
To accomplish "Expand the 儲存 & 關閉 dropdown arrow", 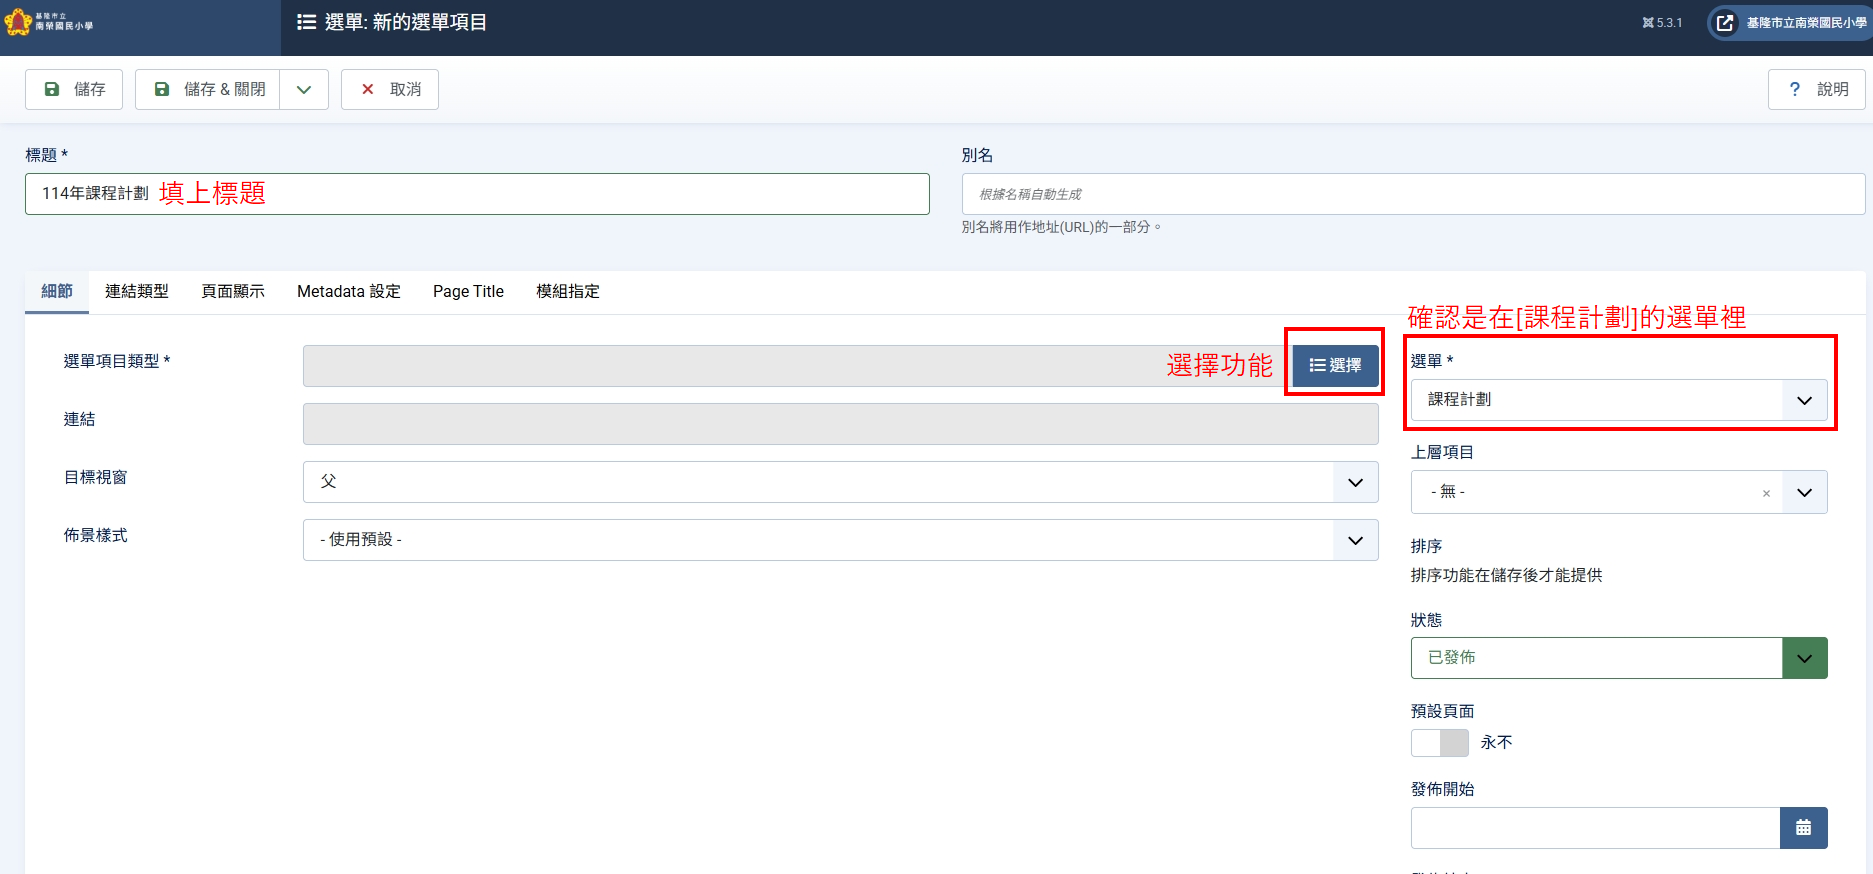I will pos(304,89).
